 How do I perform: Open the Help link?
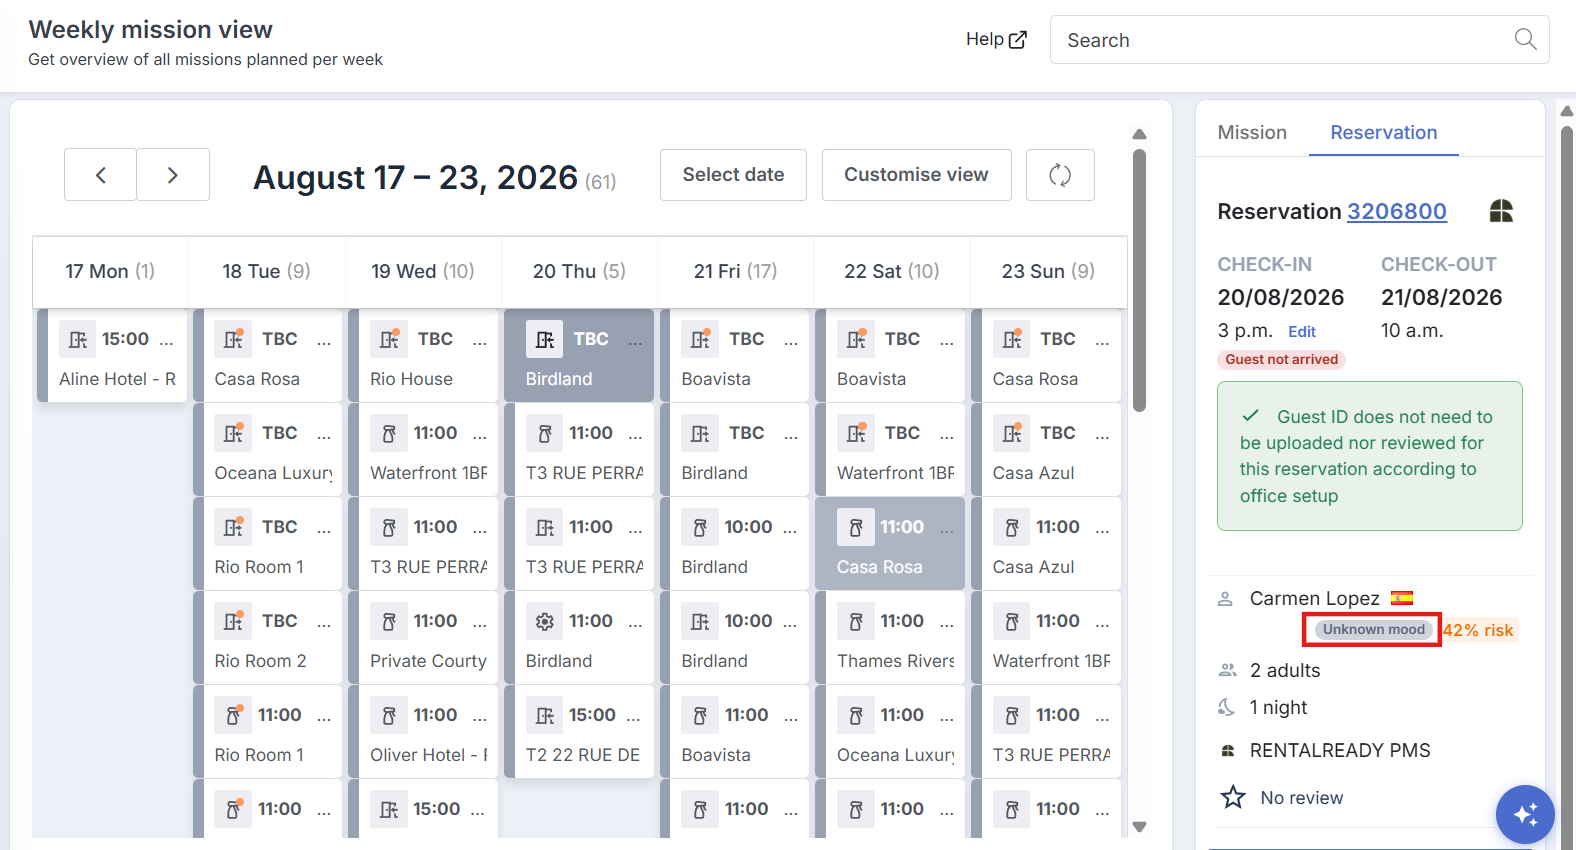tap(996, 39)
